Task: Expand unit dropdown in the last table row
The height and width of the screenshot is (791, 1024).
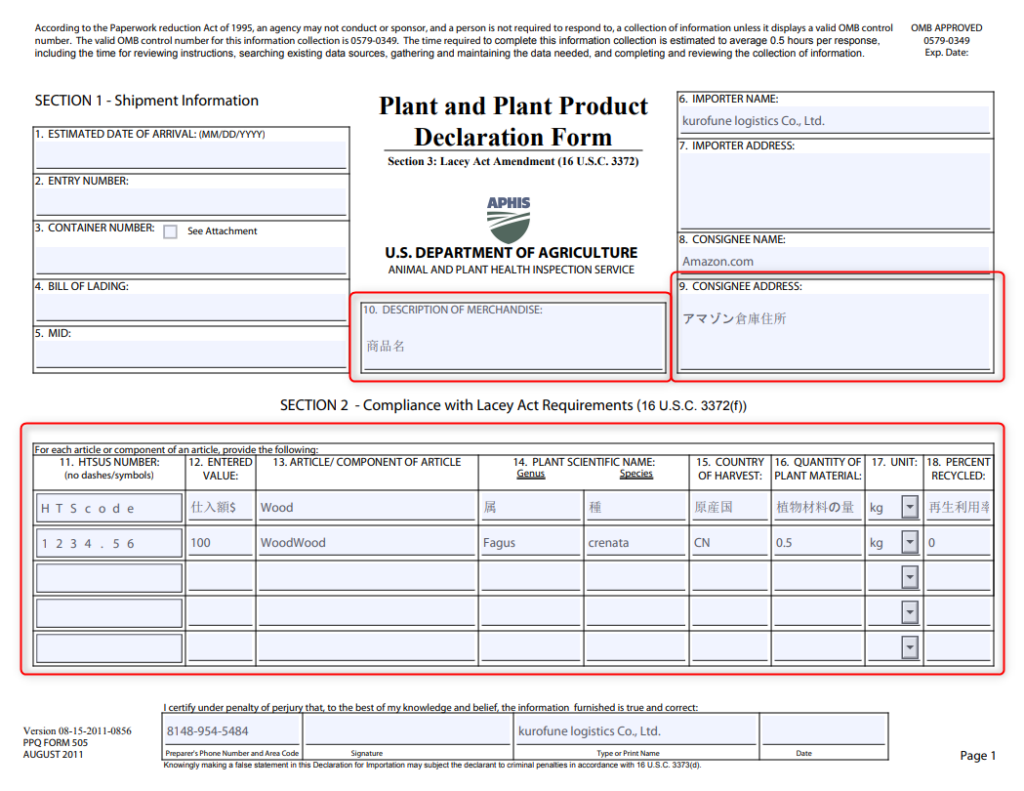Action: coord(909,648)
